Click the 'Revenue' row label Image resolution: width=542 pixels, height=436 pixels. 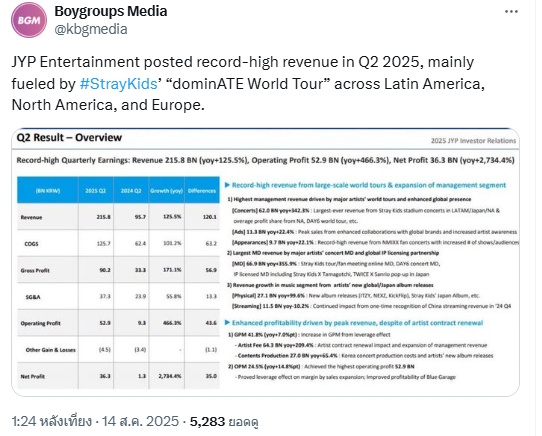click(31, 217)
